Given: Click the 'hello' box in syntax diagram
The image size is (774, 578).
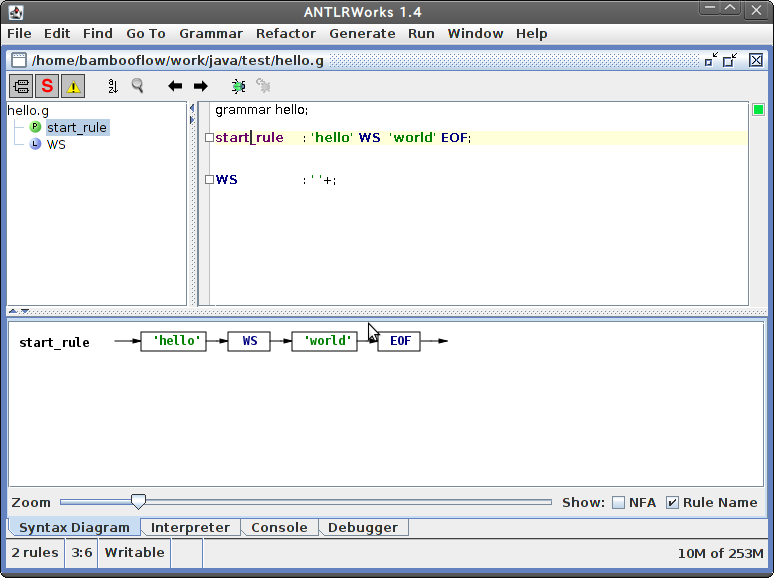Looking at the screenshot, I should (x=173, y=341).
